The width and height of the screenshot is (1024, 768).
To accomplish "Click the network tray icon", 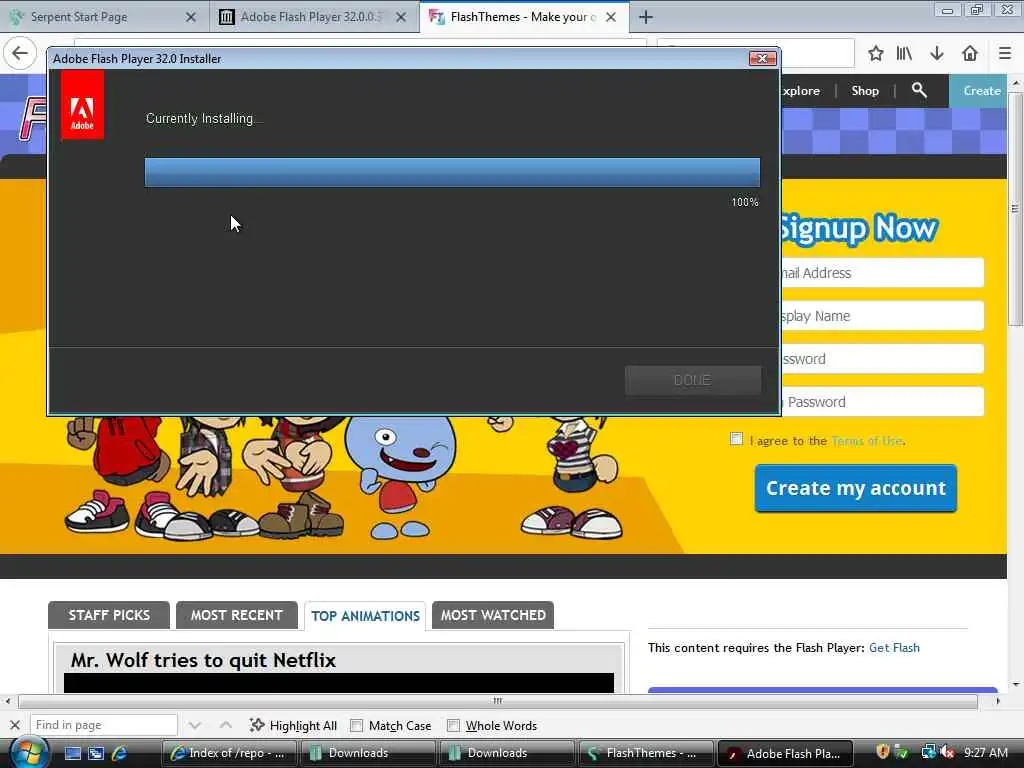I will click(928, 753).
